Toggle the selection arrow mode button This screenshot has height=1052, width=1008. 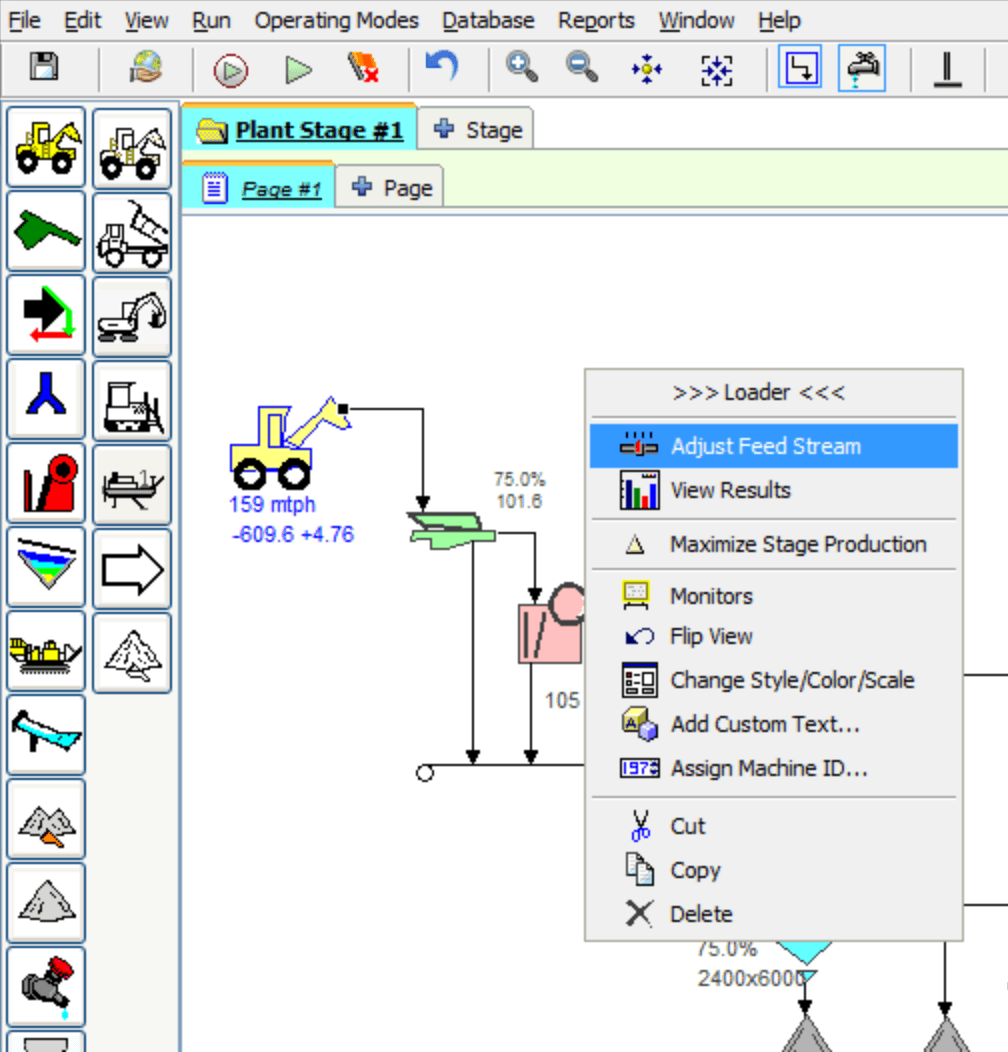click(x=800, y=69)
